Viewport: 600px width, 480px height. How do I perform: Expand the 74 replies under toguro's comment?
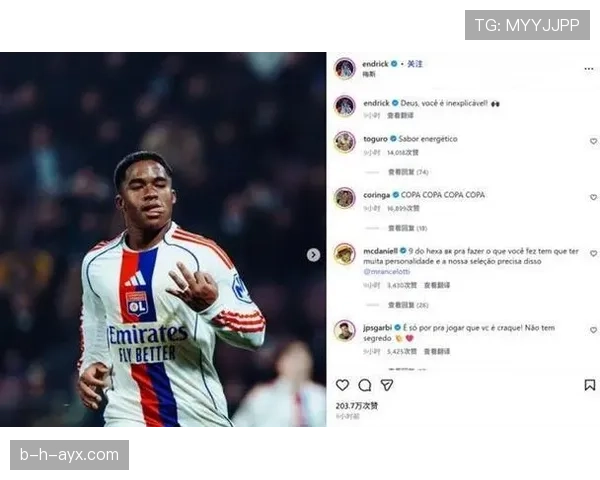408,172
